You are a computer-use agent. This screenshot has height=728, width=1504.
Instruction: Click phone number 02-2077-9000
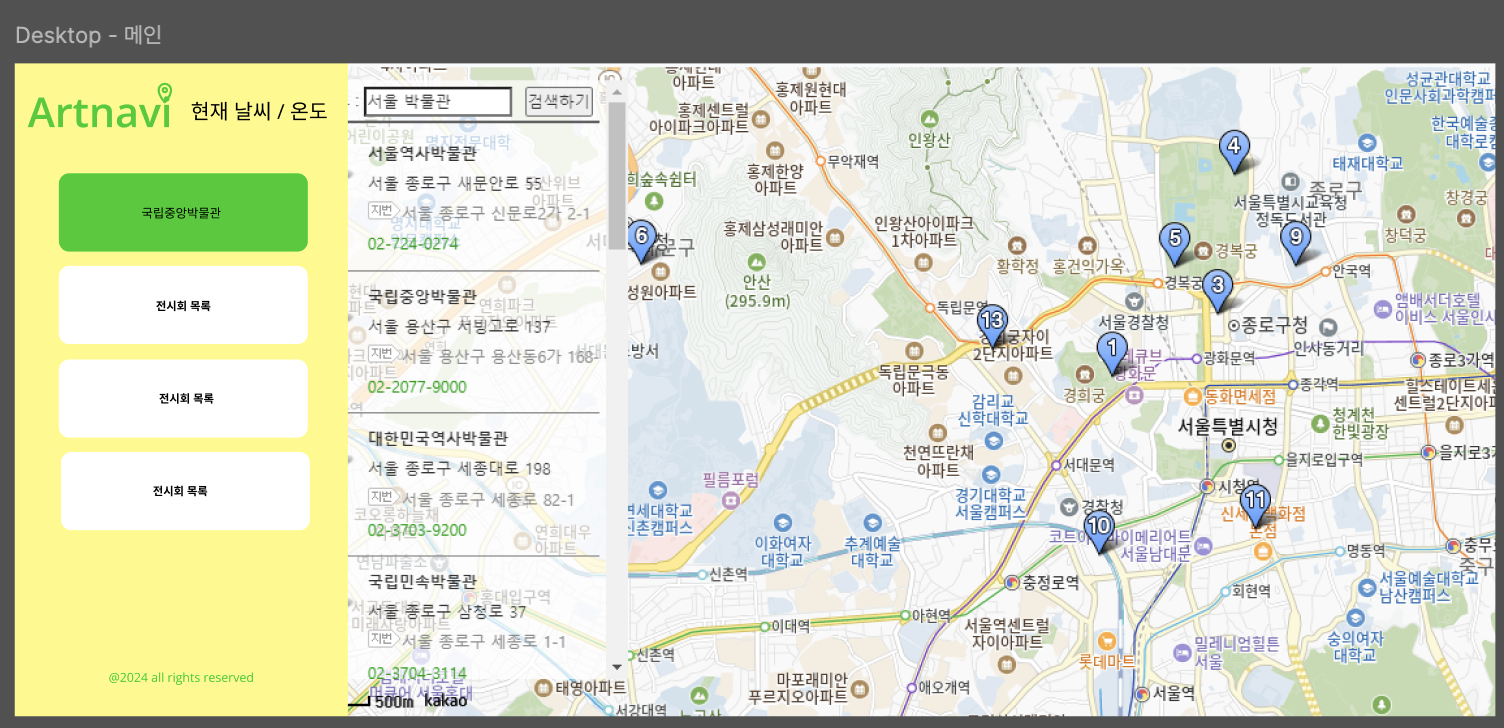[x=417, y=387]
